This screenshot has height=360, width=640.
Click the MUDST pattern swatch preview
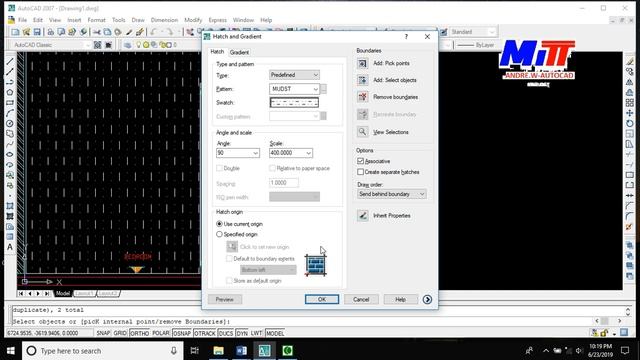point(294,102)
